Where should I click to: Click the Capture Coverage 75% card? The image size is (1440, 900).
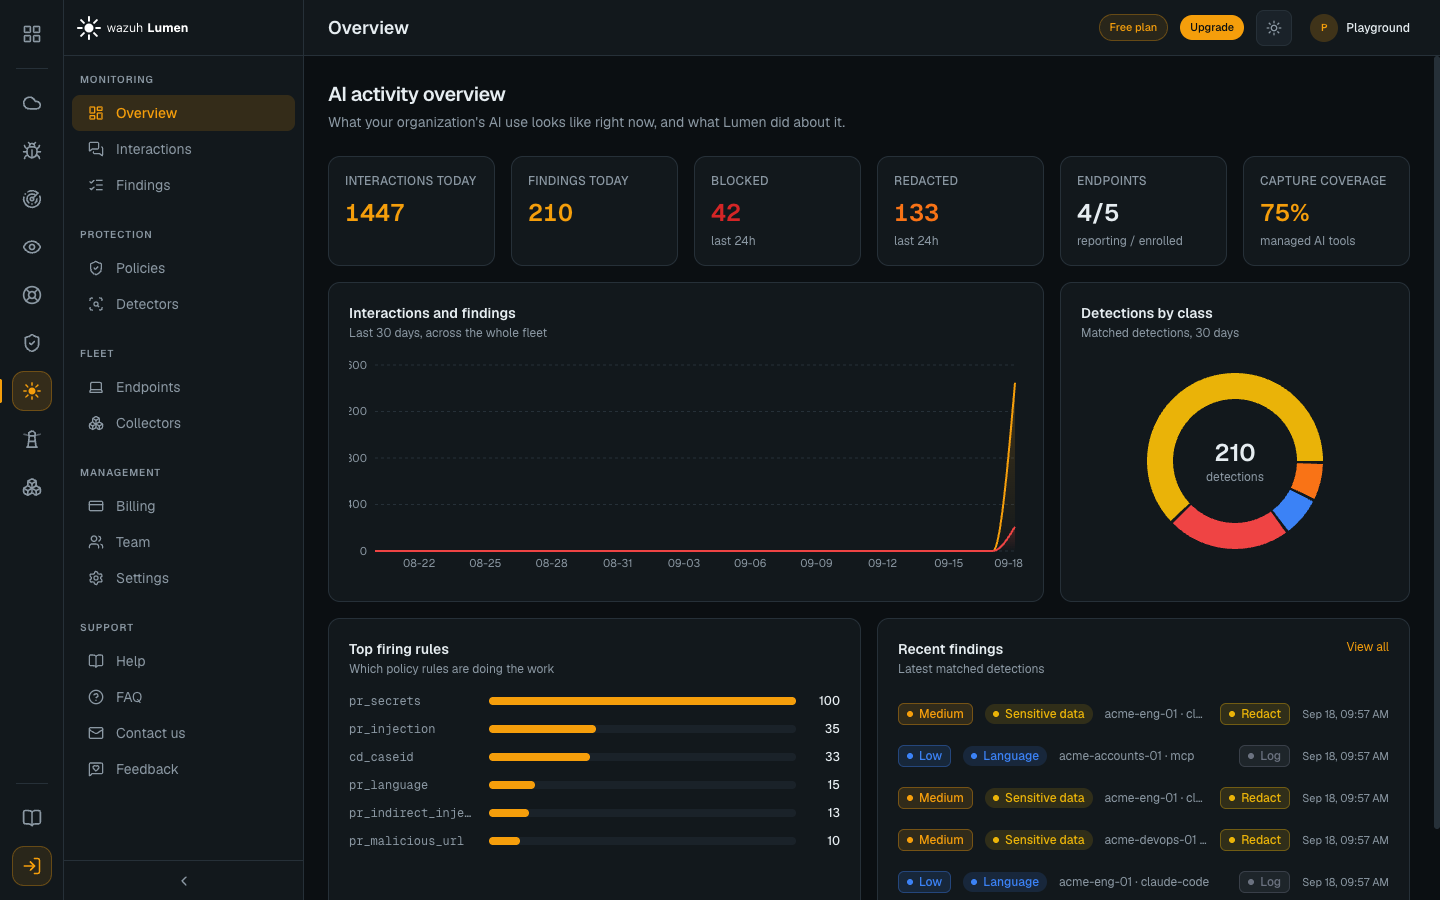tap(1326, 211)
